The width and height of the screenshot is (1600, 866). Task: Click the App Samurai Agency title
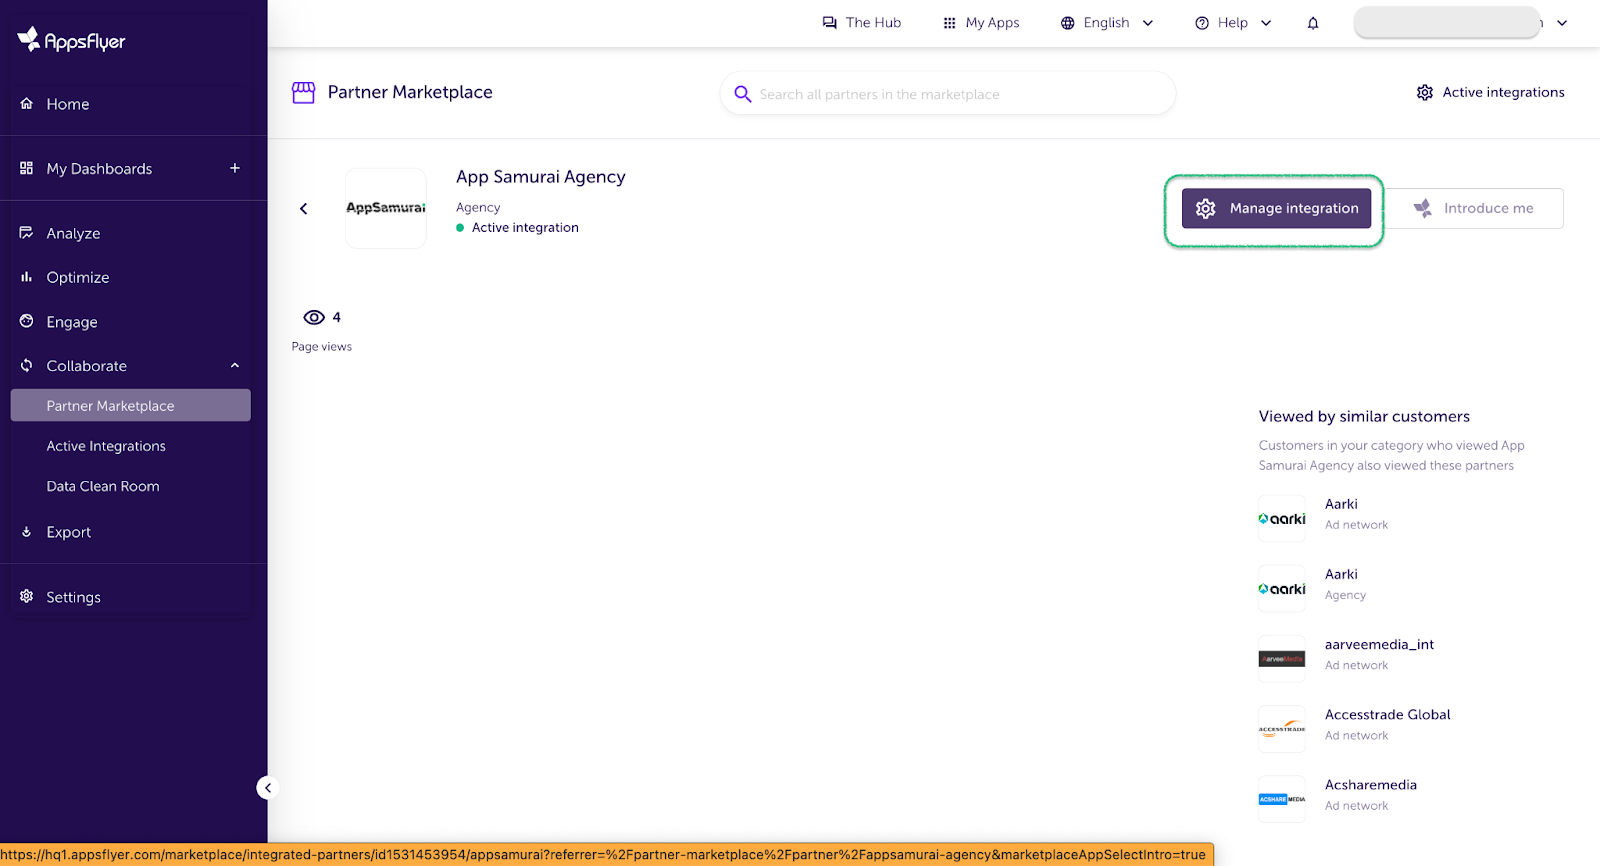[x=541, y=177]
